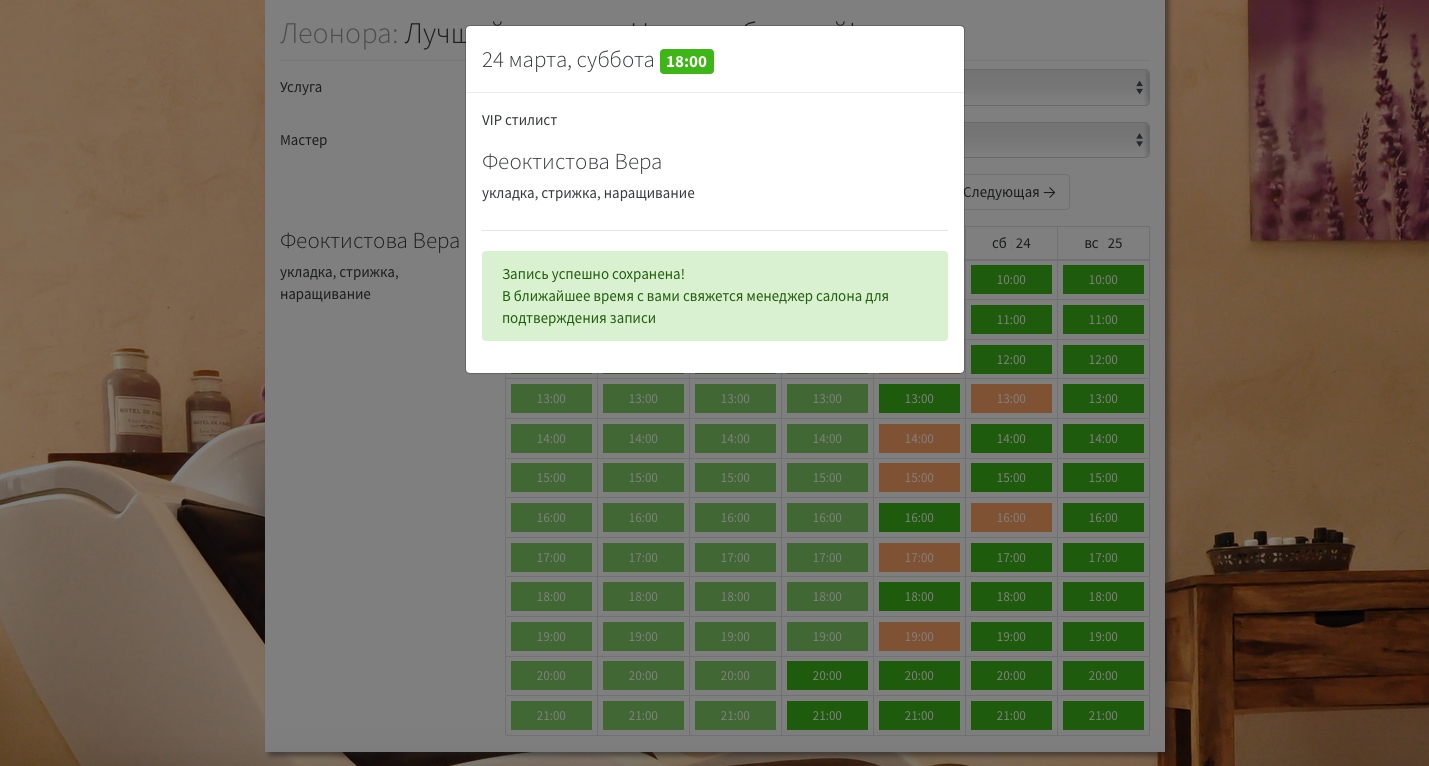Select the 10:00 slot on сб 24
Viewport: 1429px width, 766px height.
pos(1011,280)
